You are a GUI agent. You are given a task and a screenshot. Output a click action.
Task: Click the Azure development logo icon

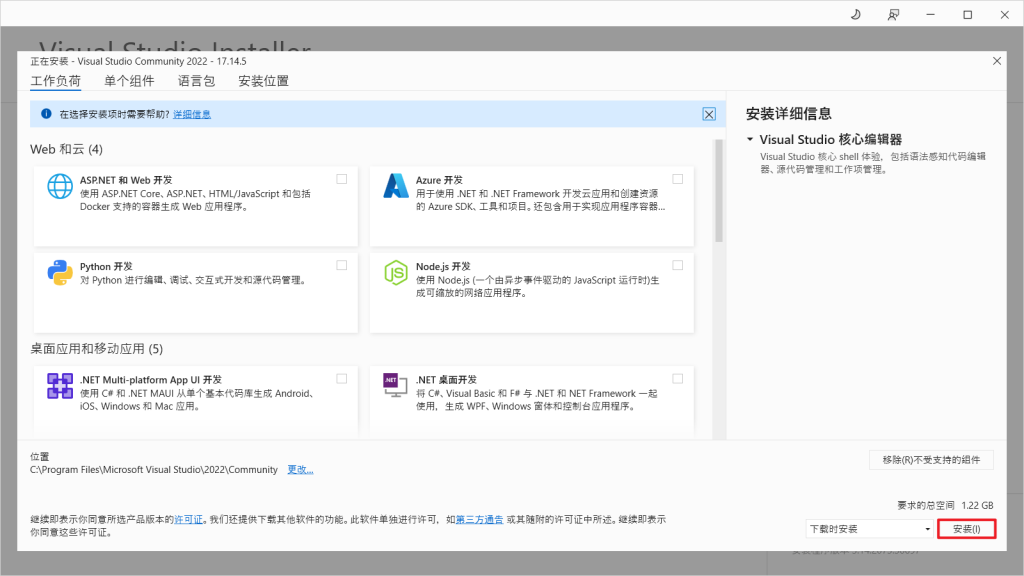click(x=396, y=186)
